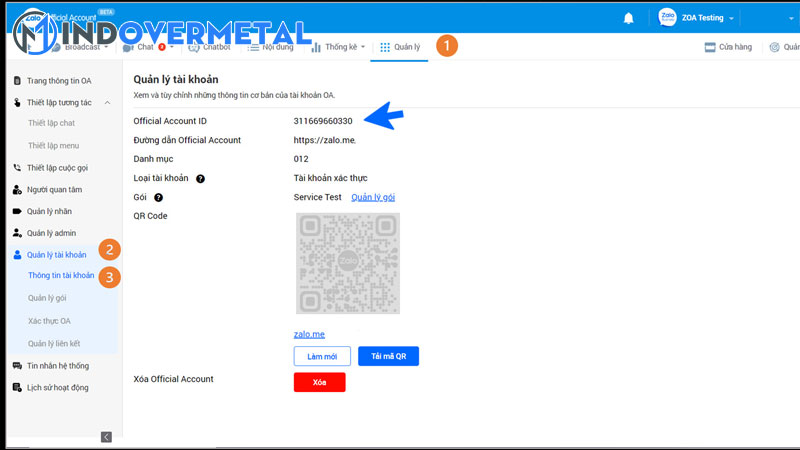Expand the ZOA Testing account dropdown
800x450 pixels.
point(732,19)
